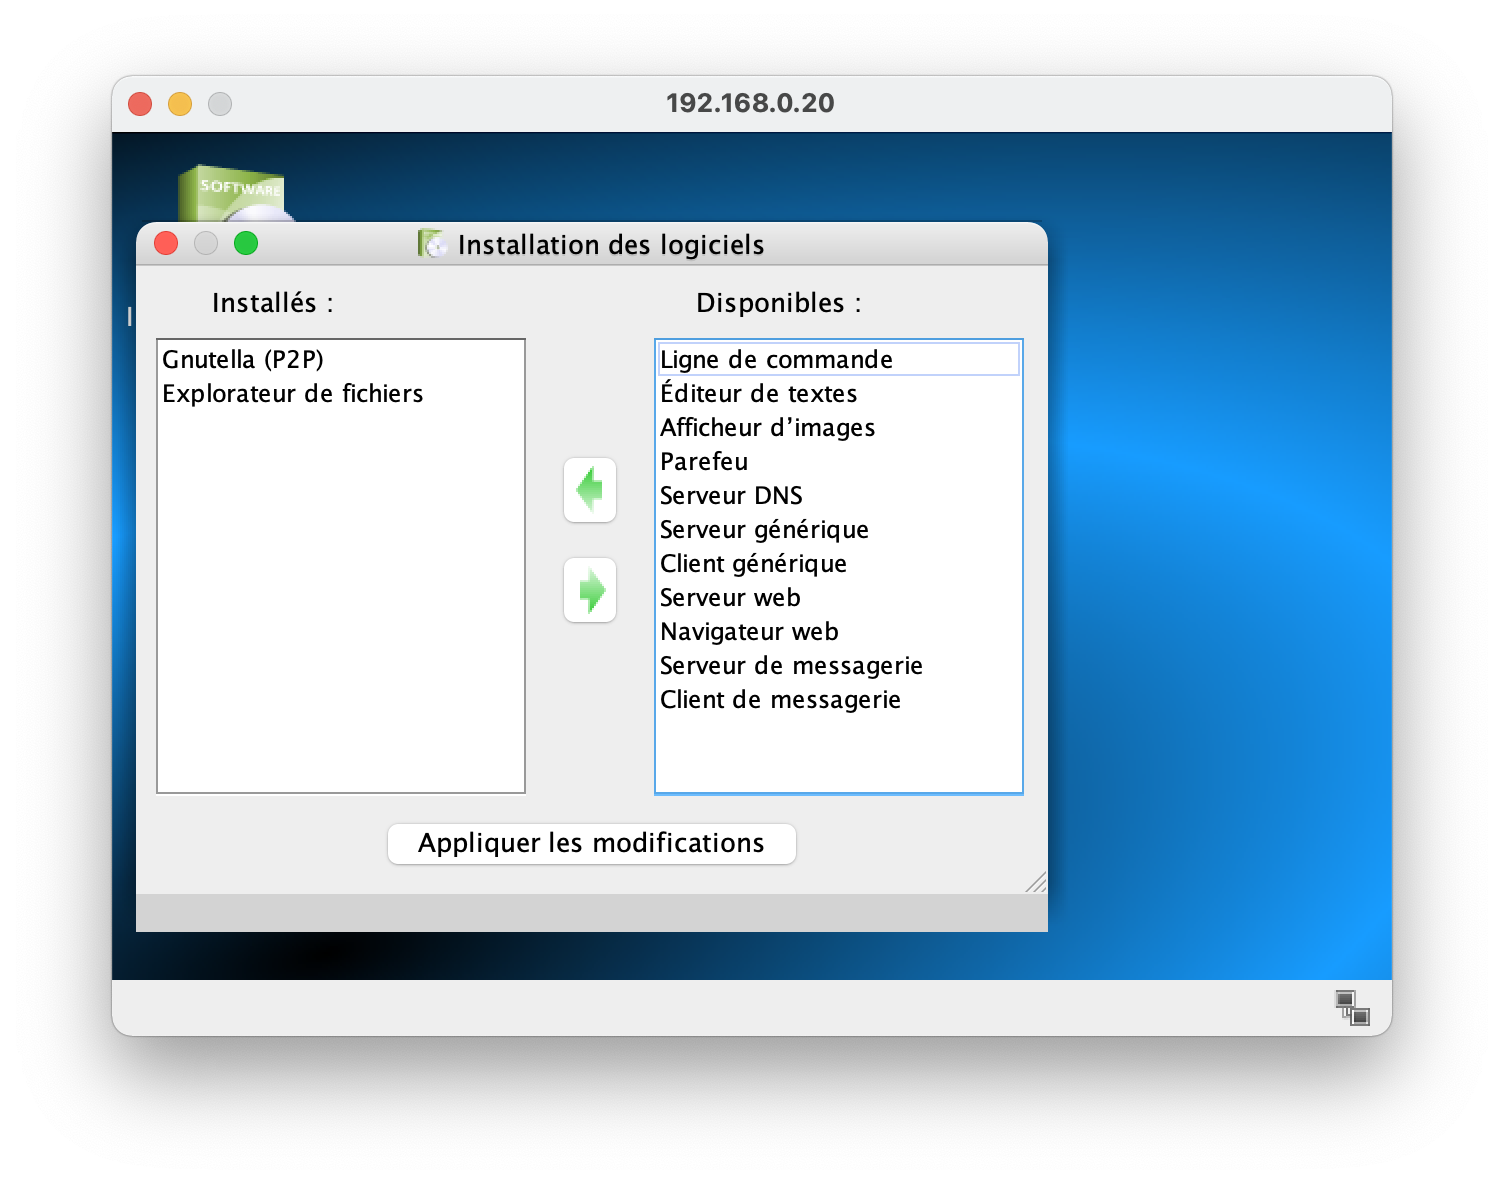Click the green left arrow install button
This screenshot has width=1504, height=1184.
(590, 490)
